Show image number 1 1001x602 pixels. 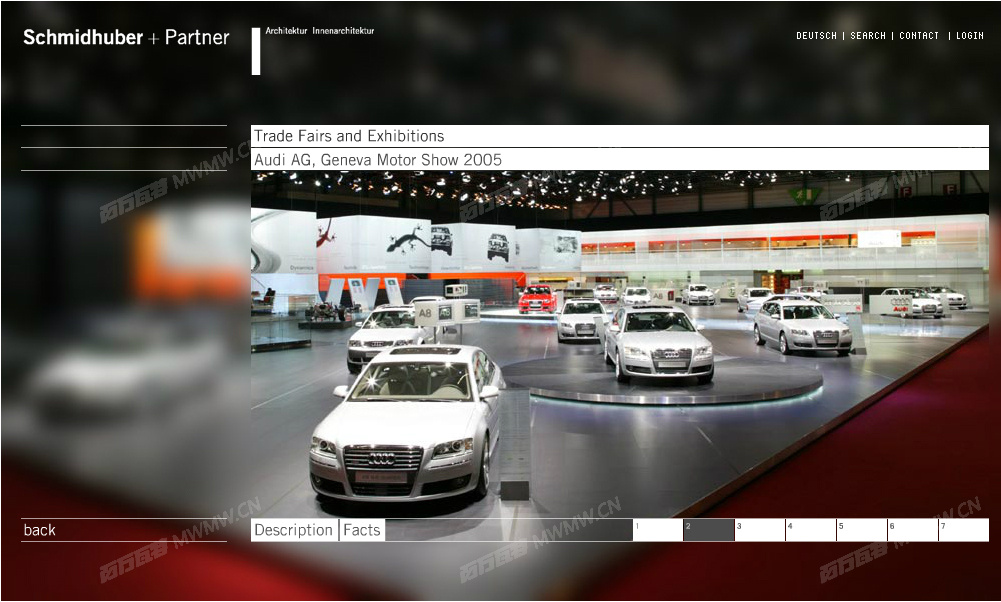658,530
